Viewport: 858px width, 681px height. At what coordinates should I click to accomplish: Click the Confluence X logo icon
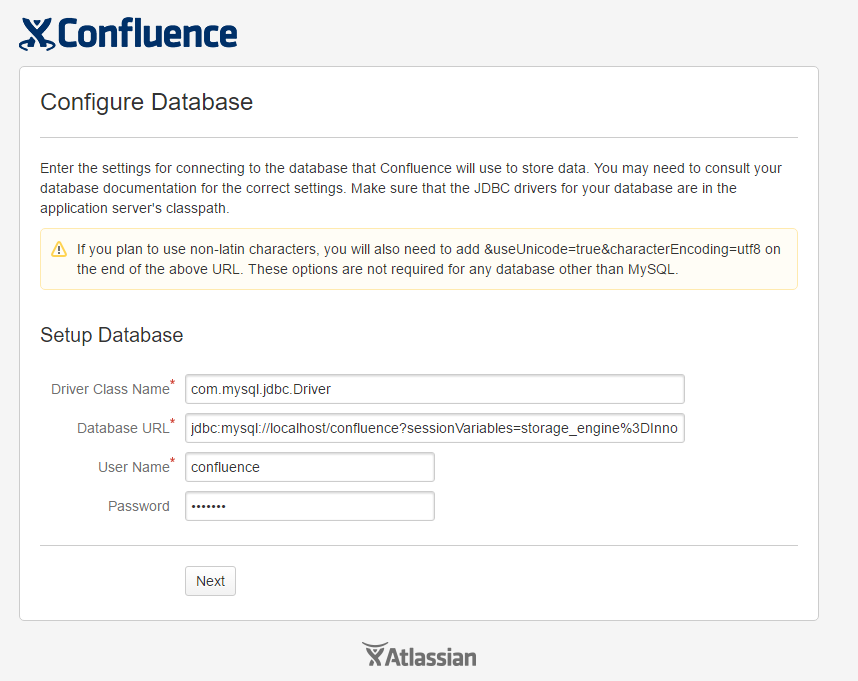click(x=37, y=34)
